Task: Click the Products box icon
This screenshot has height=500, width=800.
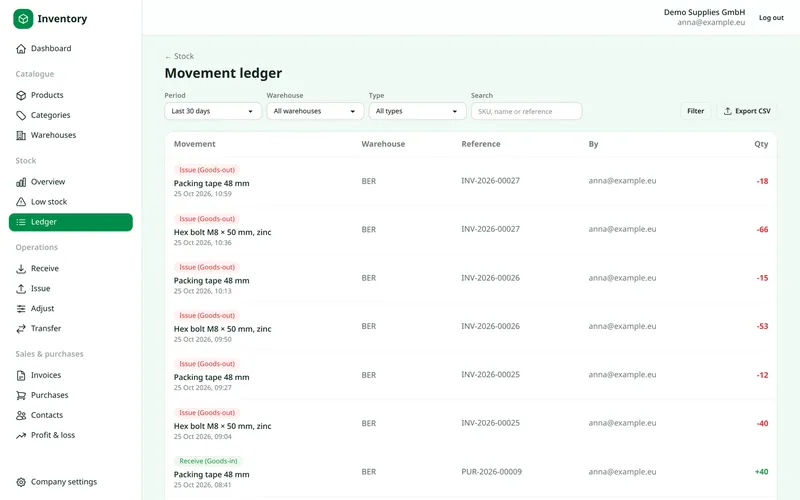Action: (21, 95)
